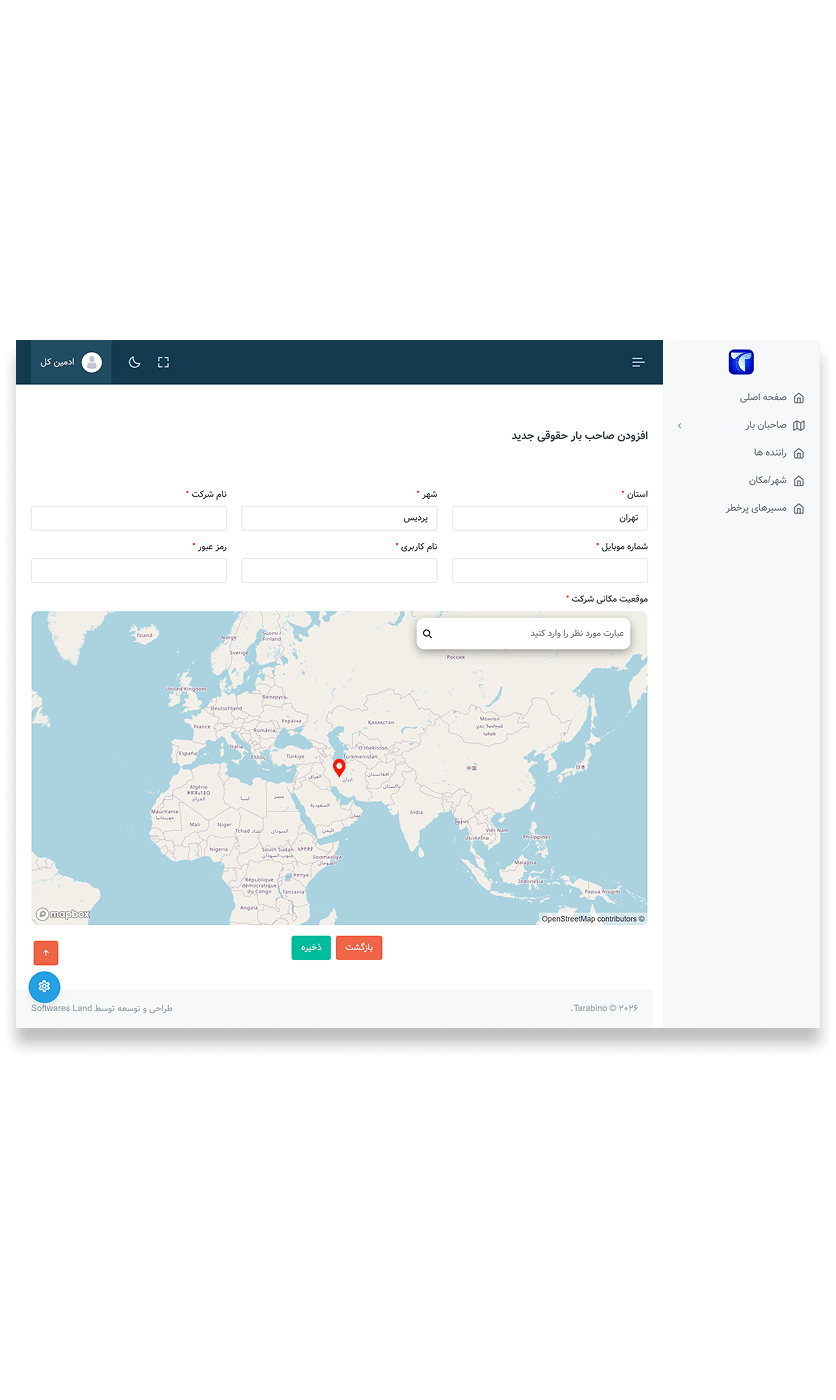Open the ادمین کل user profile menu
This screenshot has height=1400, width=836.
click(71, 362)
